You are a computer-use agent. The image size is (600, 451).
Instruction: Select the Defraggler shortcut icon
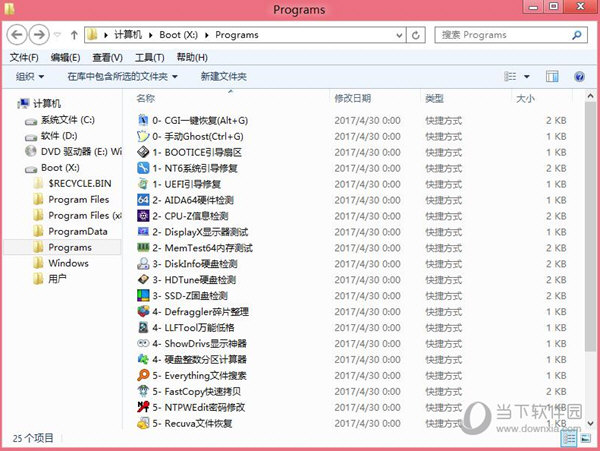(143, 311)
